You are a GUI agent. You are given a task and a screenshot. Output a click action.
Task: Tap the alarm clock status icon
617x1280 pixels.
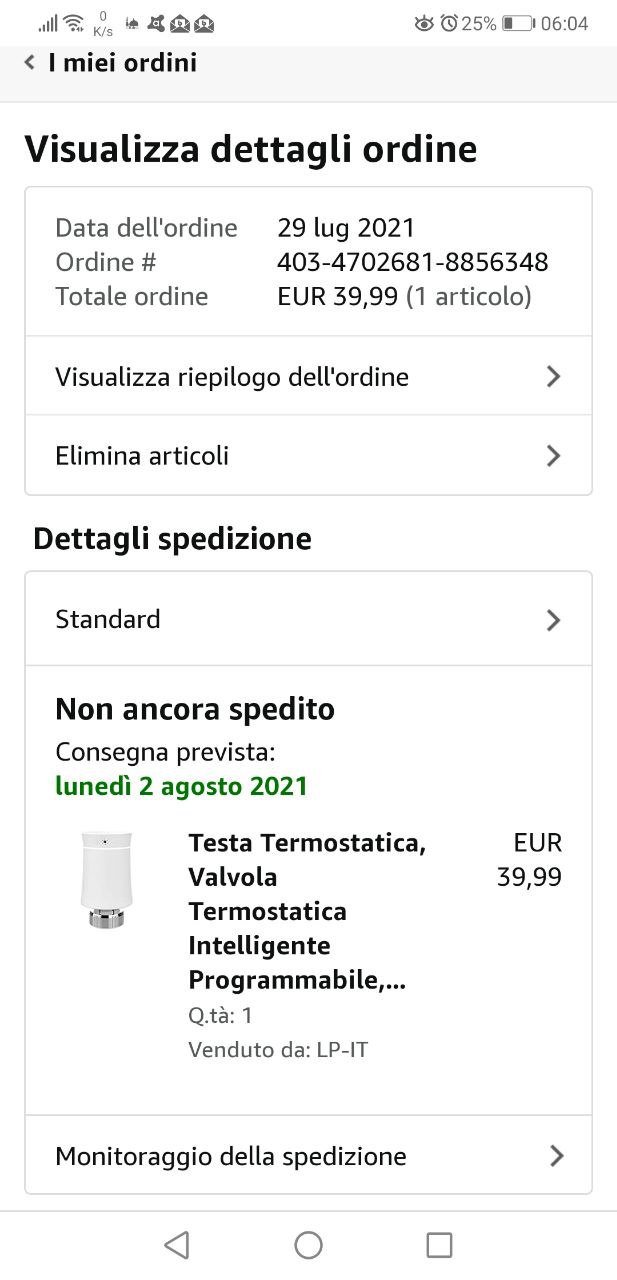pyautogui.click(x=449, y=23)
